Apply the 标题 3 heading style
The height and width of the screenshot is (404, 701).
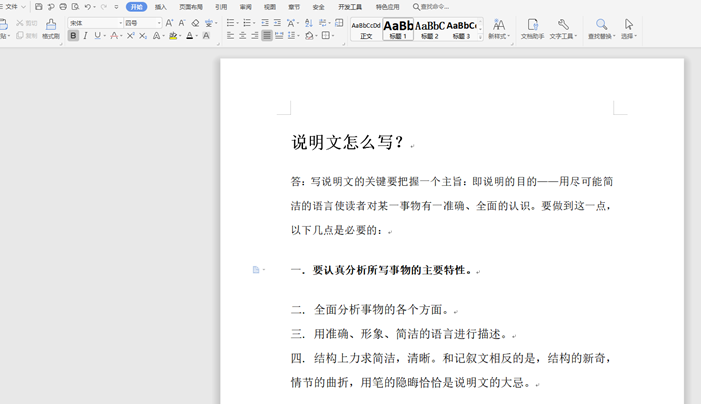pyautogui.click(x=461, y=29)
